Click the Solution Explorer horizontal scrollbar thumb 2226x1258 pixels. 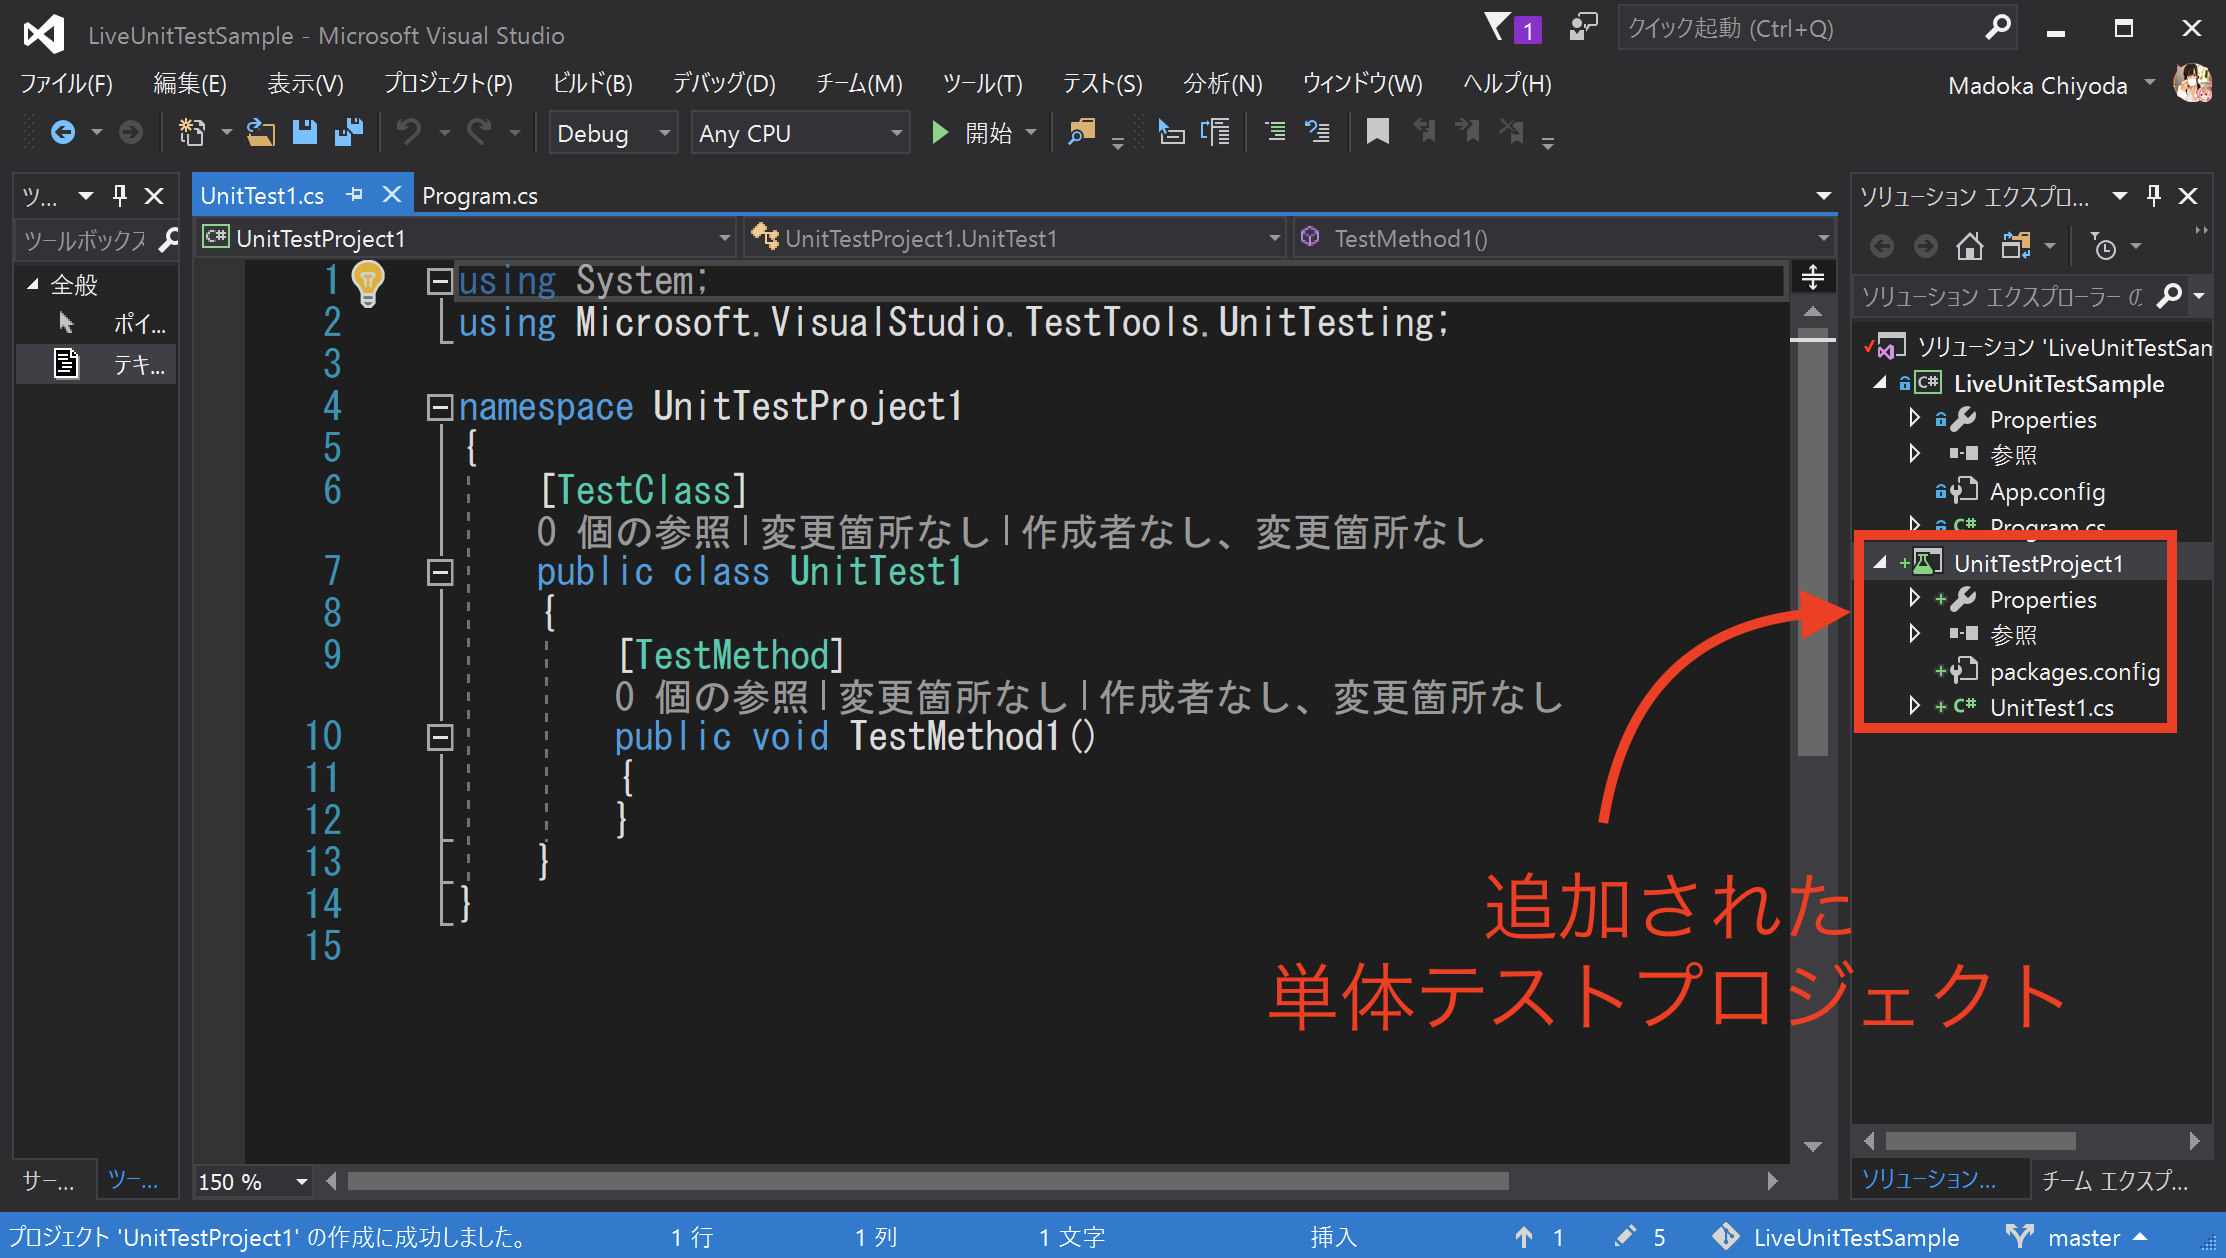click(1981, 1141)
